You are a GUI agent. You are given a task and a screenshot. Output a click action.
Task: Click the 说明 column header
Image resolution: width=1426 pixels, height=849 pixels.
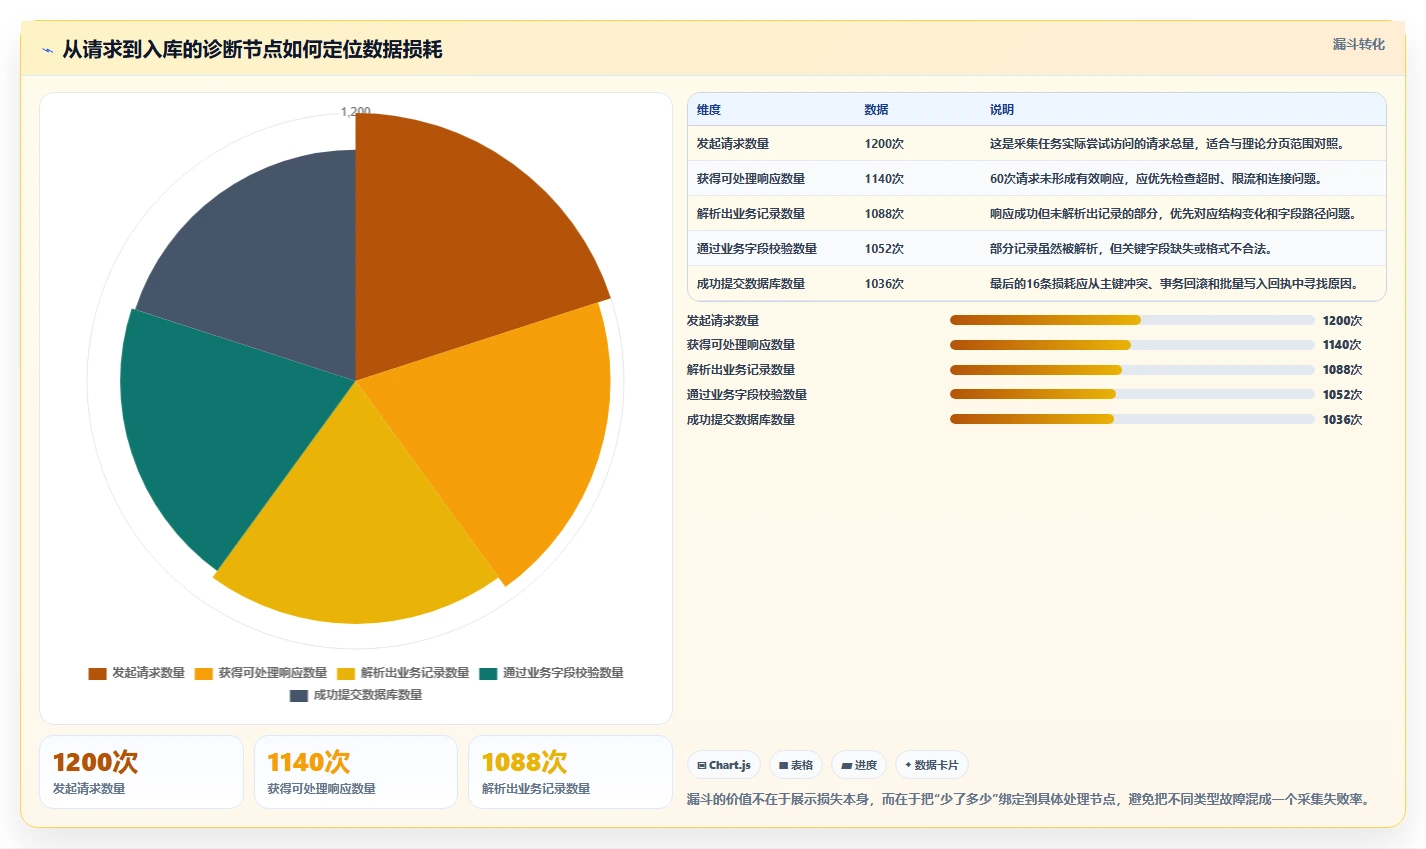click(x=1002, y=110)
